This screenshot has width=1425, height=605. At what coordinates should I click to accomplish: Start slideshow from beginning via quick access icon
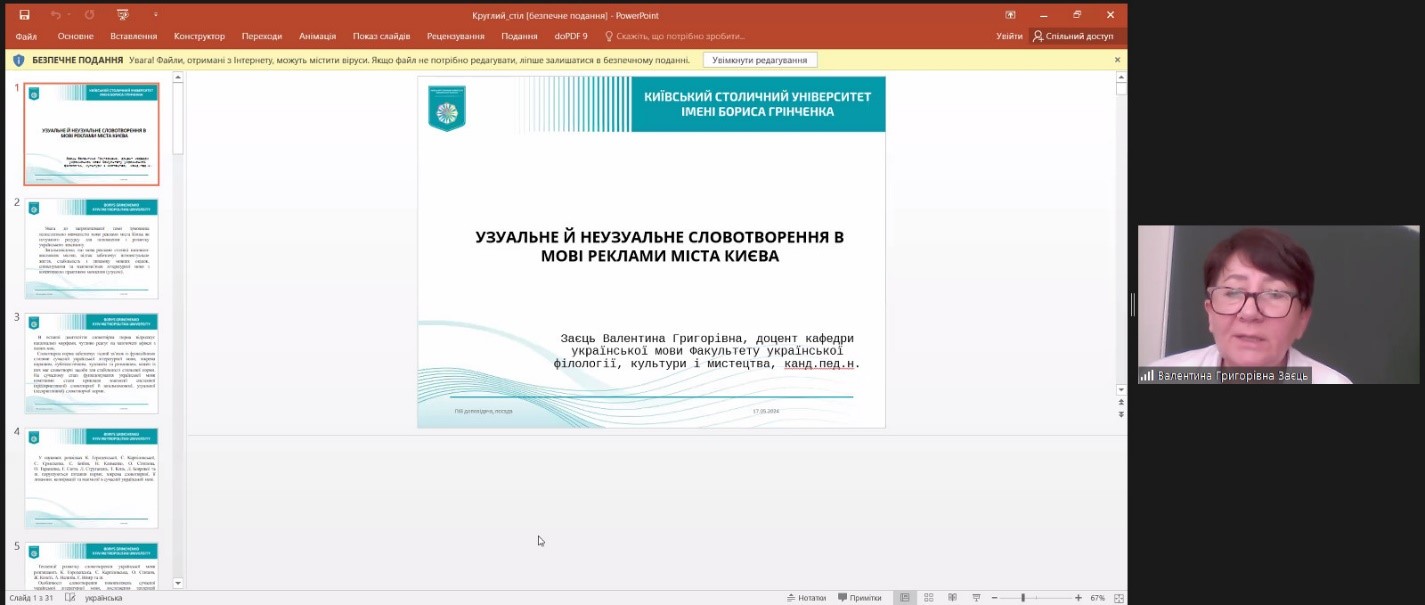click(x=122, y=15)
